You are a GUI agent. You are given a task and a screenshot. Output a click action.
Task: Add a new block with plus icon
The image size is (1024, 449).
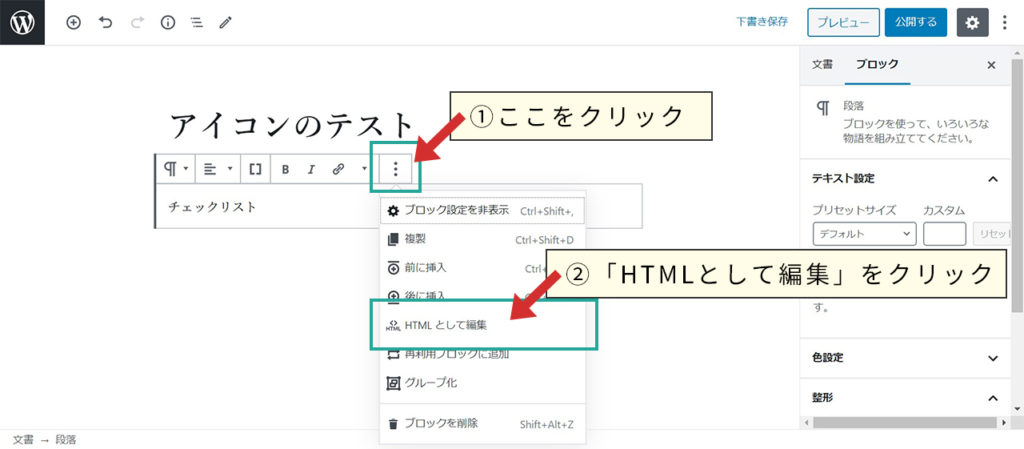click(74, 23)
